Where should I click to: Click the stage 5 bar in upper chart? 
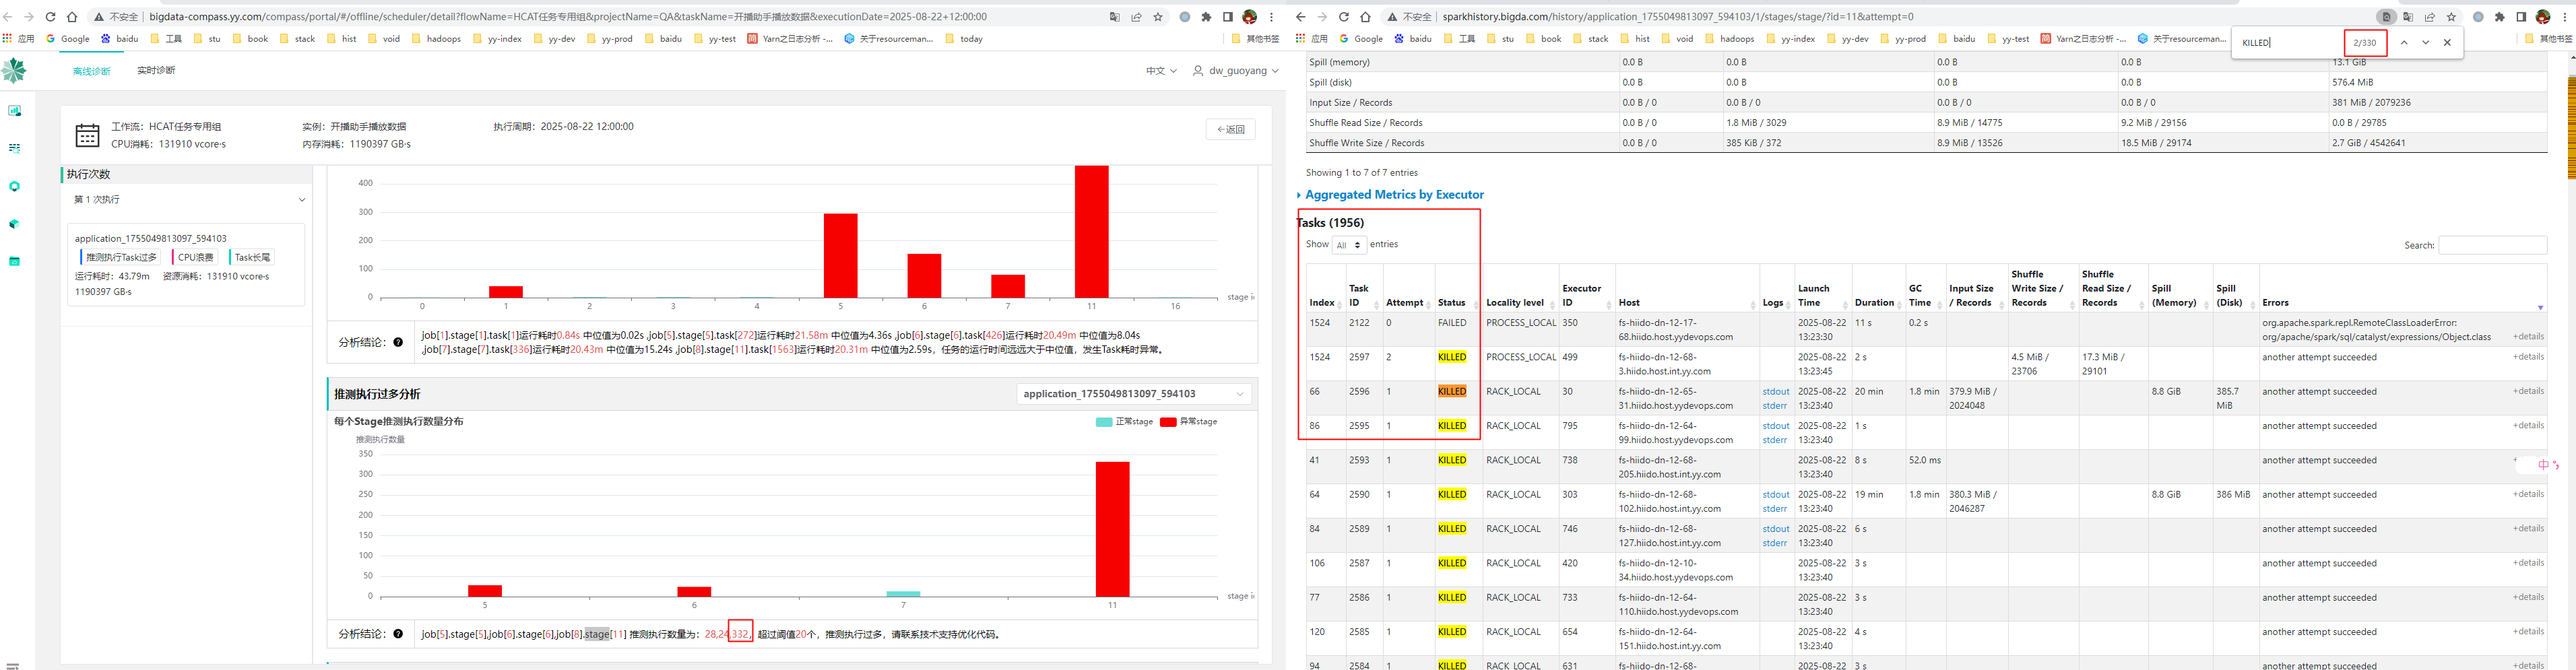pos(840,256)
